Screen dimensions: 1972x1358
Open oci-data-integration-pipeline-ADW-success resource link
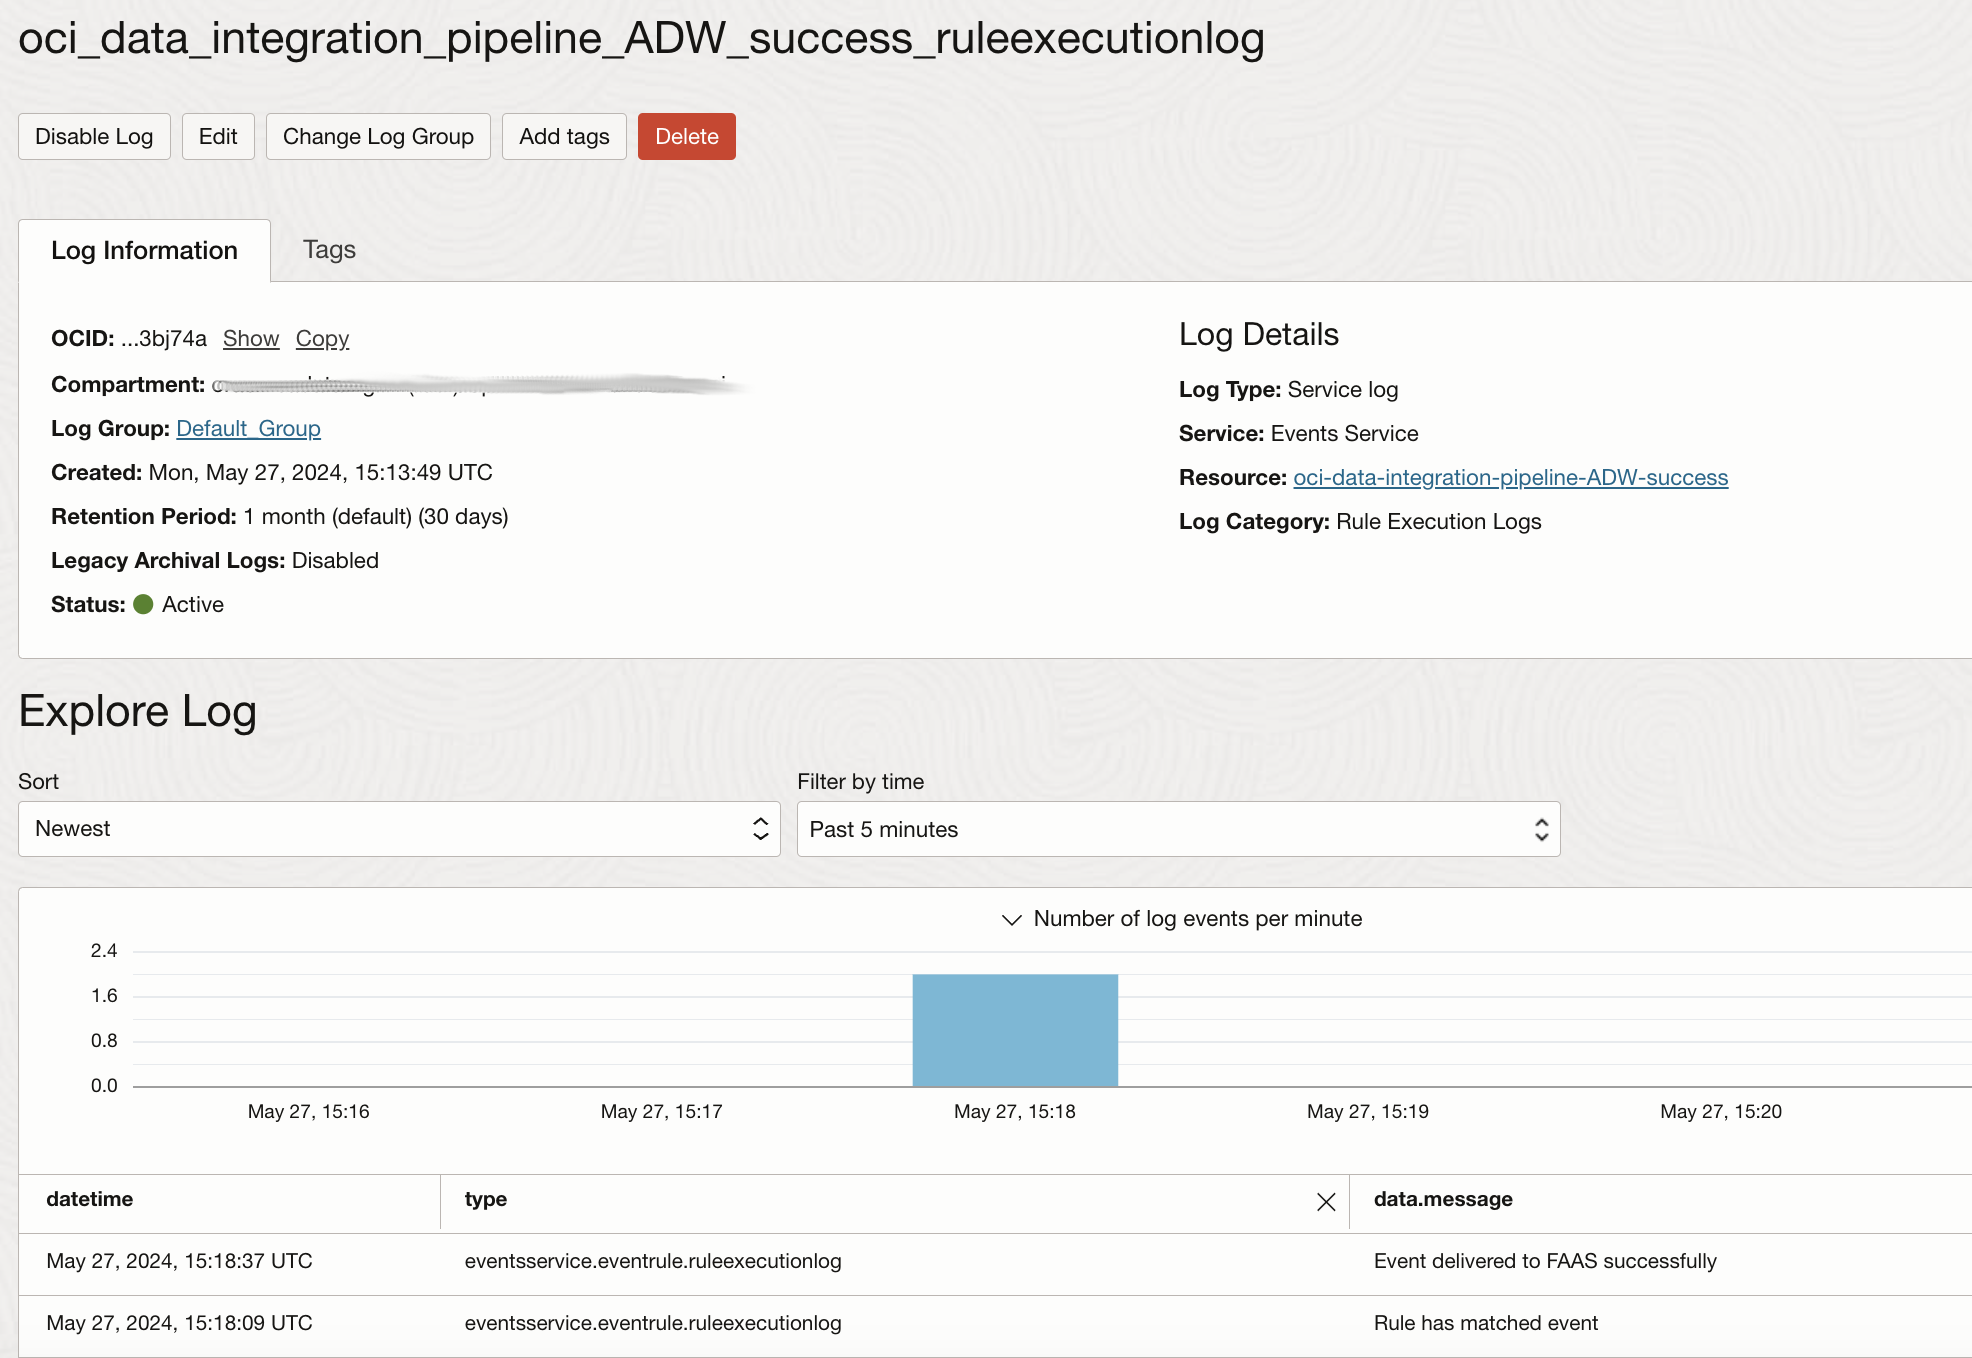click(1510, 477)
